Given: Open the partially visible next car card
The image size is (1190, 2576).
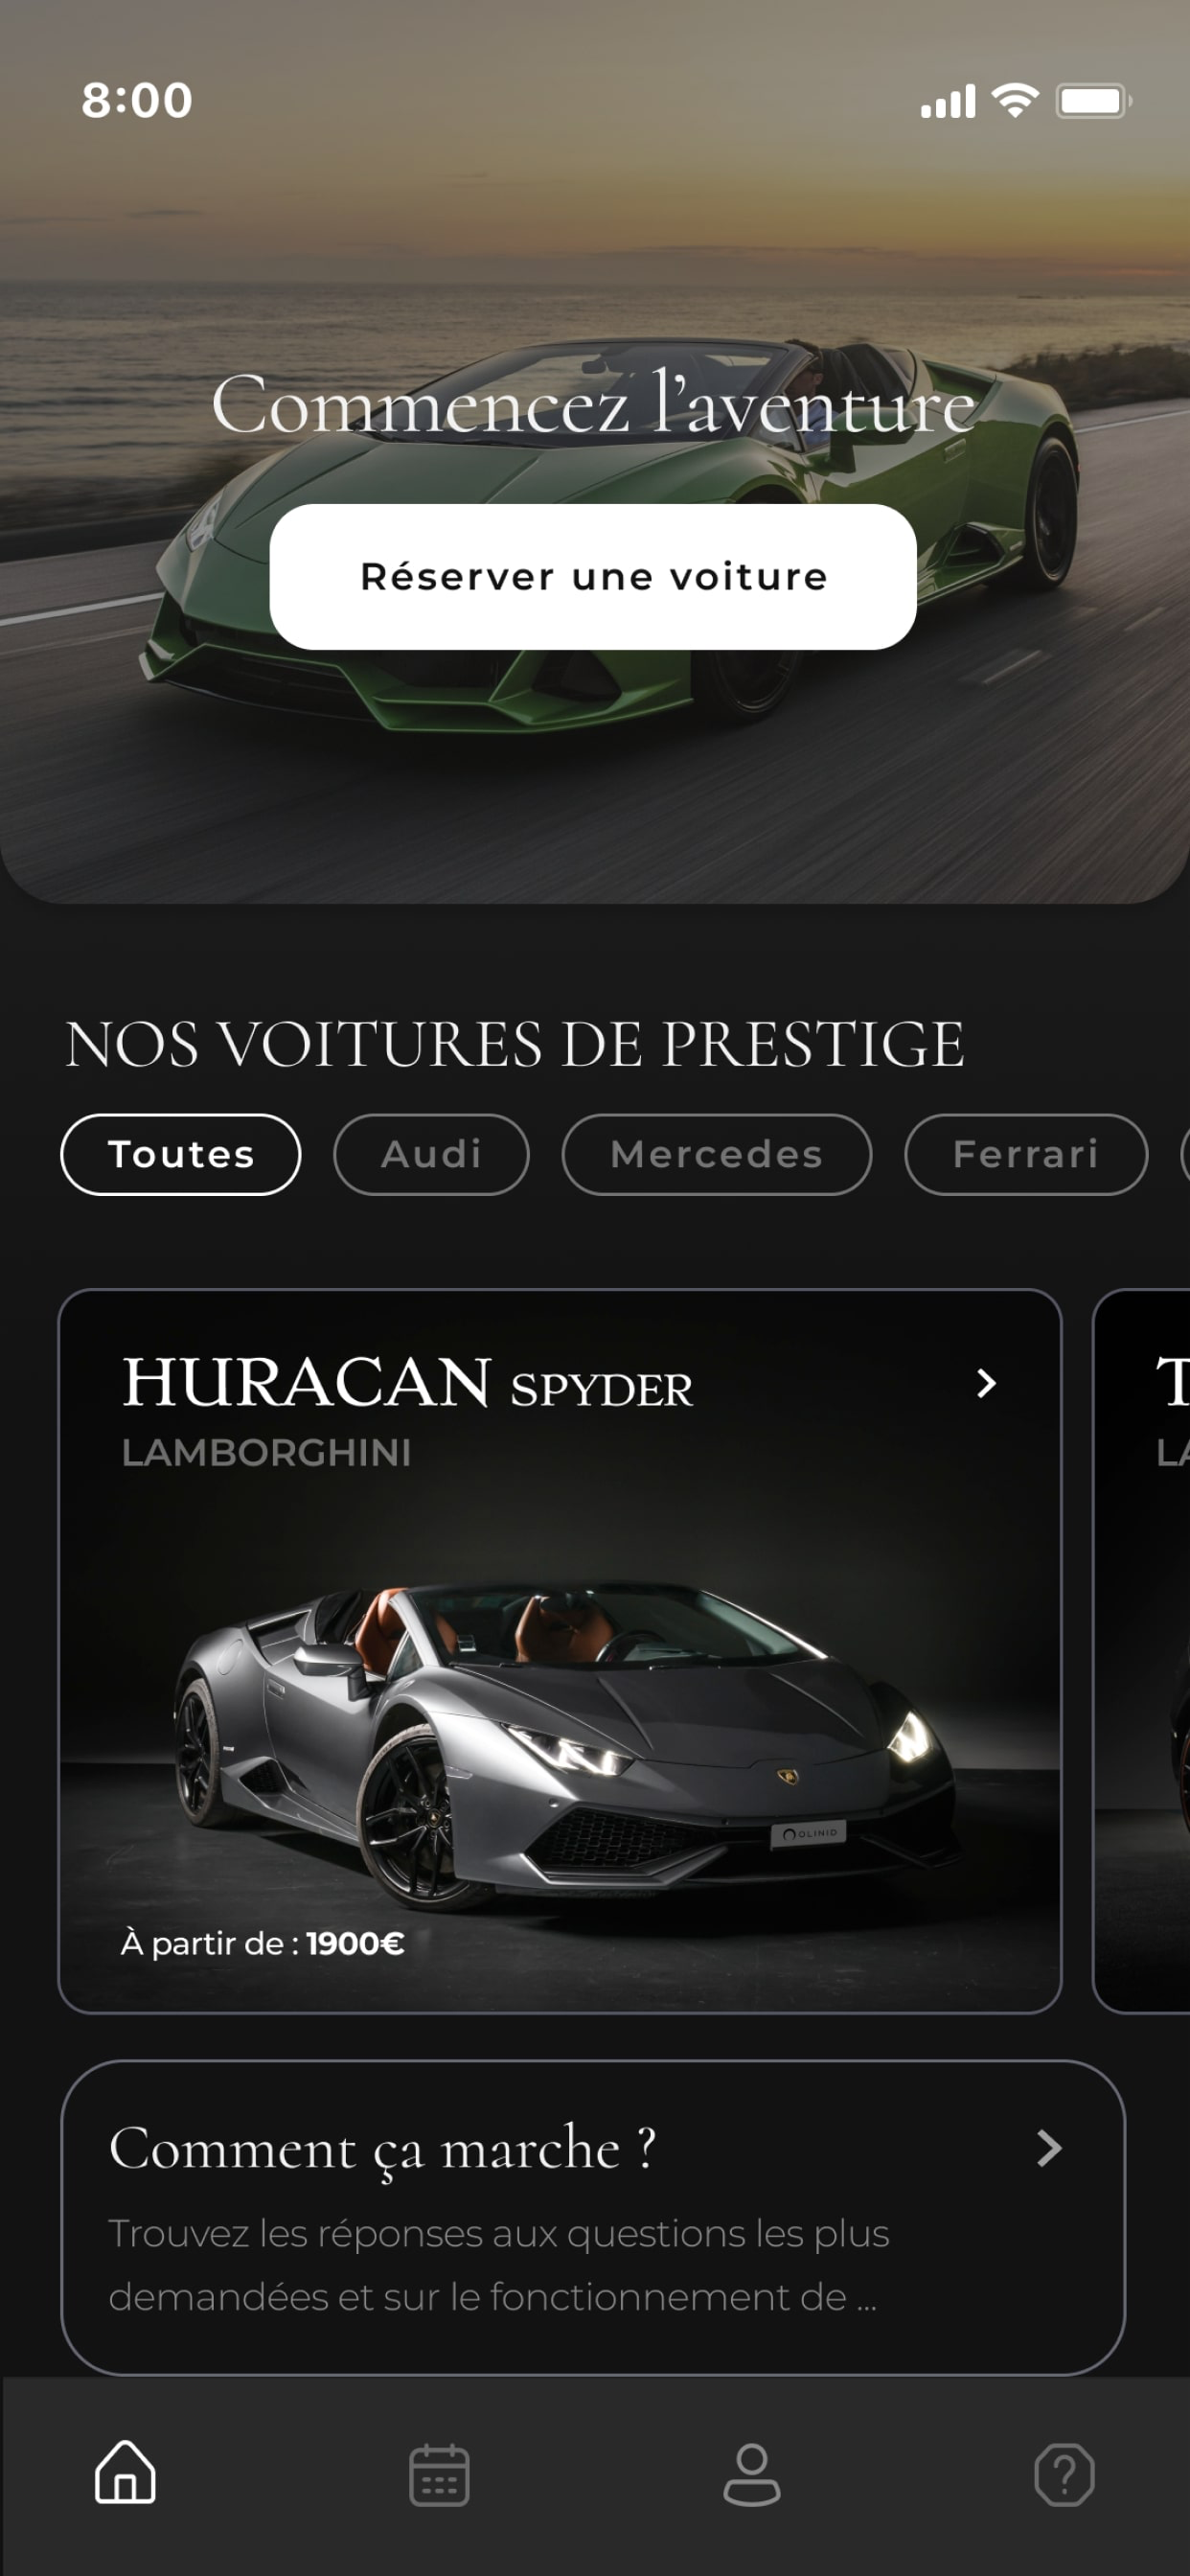Looking at the screenshot, I should click(1142, 1651).
